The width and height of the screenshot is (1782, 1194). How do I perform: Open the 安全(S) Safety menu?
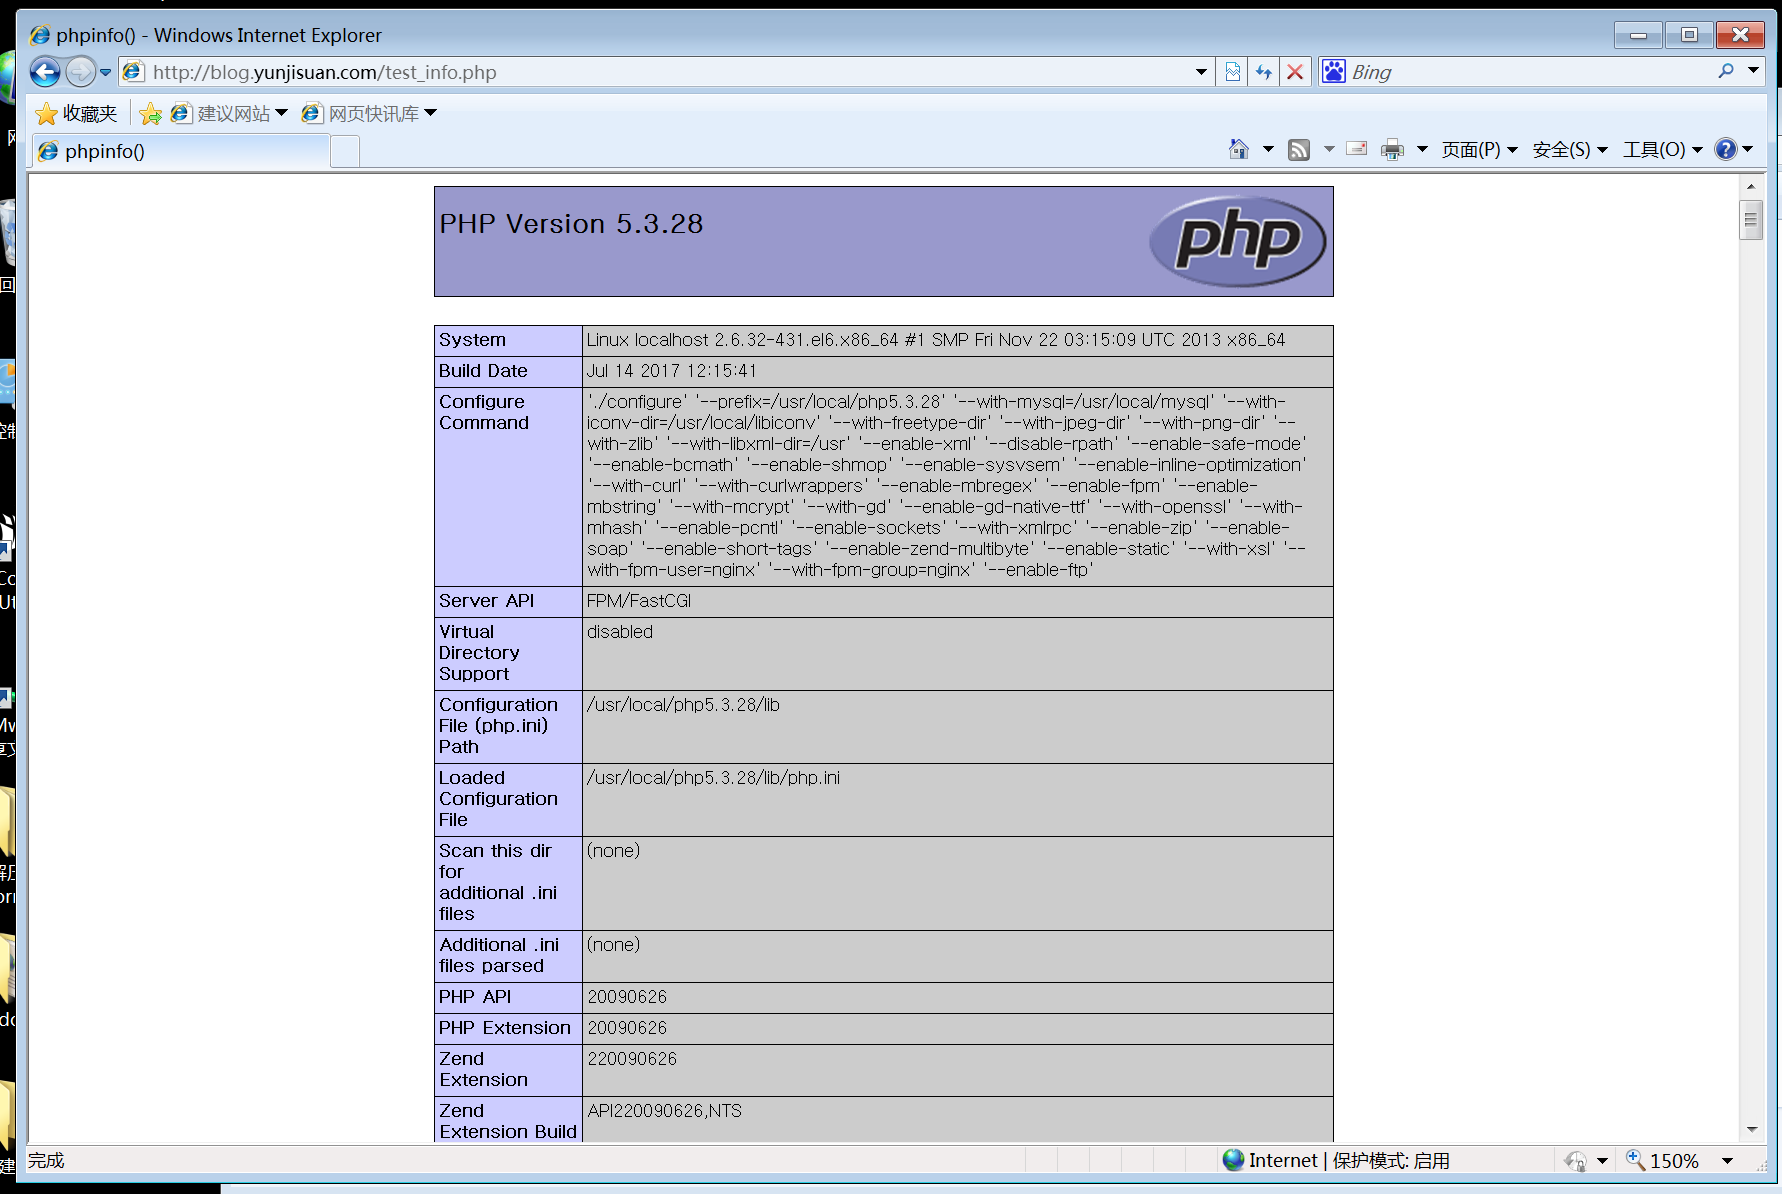click(x=1570, y=150)
